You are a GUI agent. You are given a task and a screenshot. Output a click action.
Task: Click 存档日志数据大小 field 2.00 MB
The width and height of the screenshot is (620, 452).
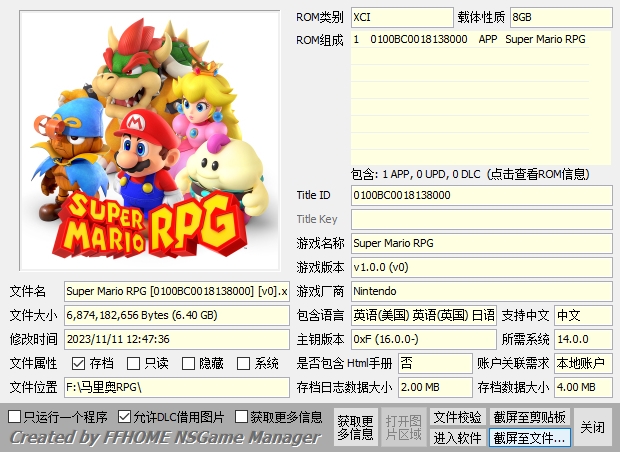(x=435, y=387)
